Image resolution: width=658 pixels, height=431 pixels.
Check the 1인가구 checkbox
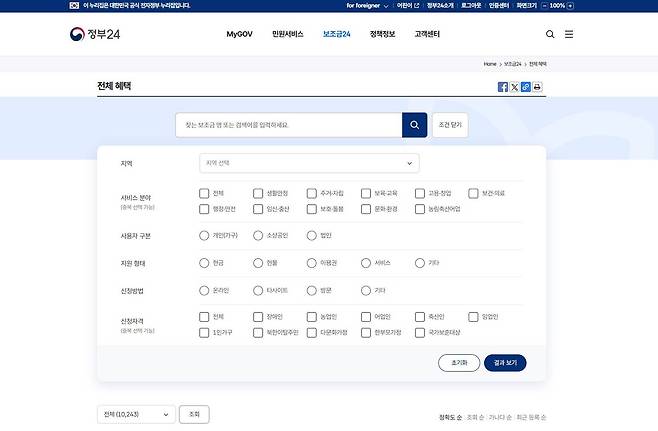[204, 333]
